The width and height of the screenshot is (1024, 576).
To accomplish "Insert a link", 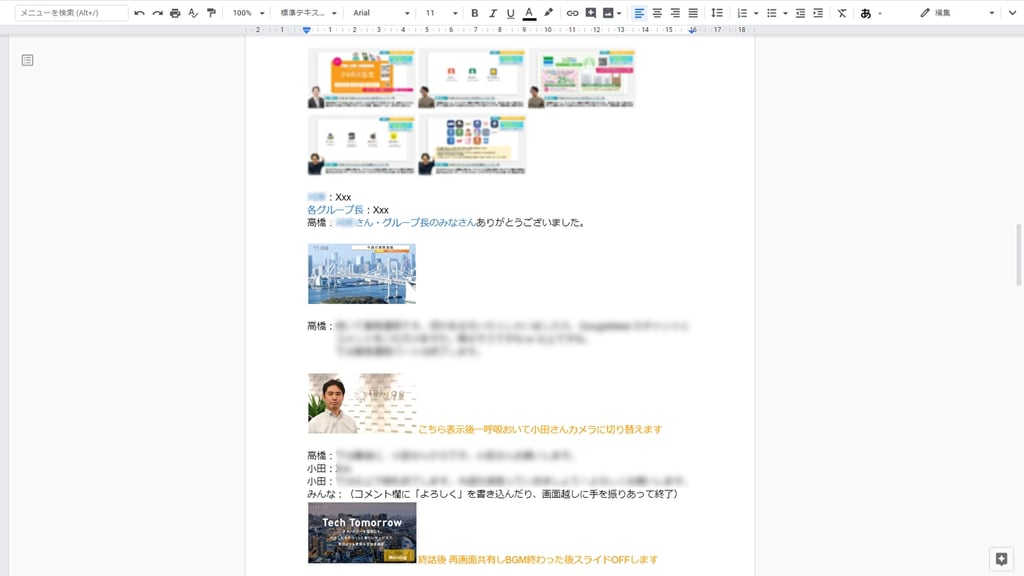I will 572,13.
